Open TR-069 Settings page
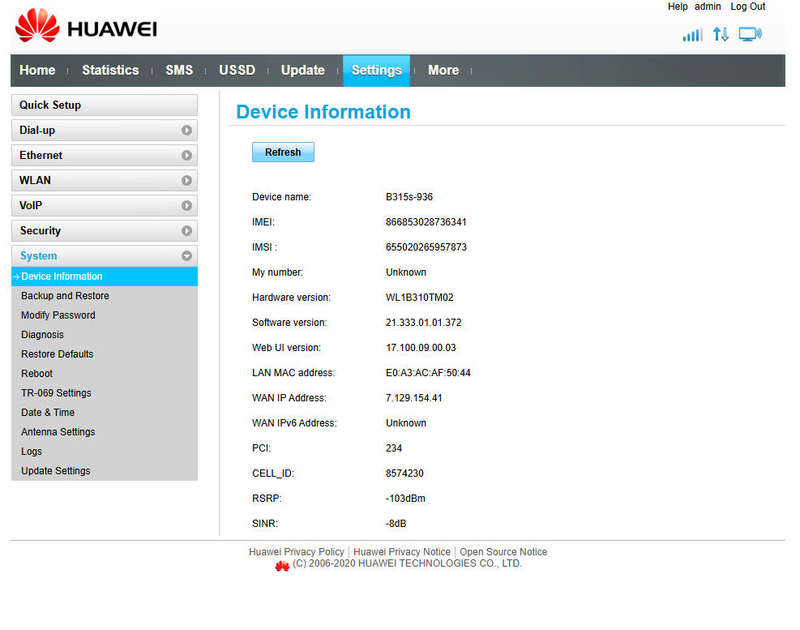 56,393
